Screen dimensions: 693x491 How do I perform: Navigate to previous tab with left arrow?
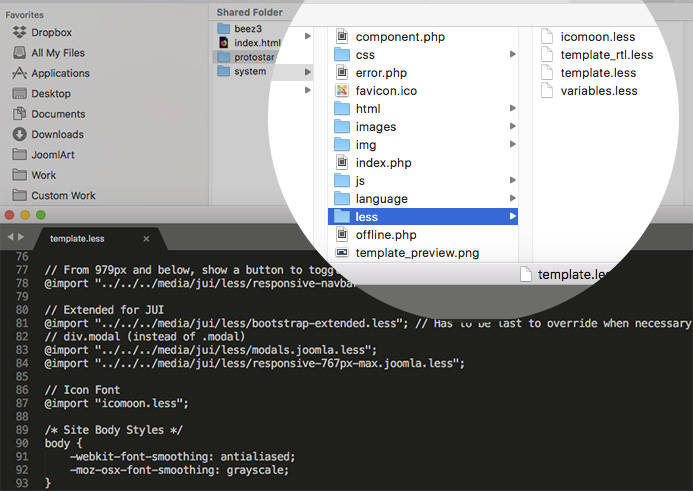click(x=10, y=238)
